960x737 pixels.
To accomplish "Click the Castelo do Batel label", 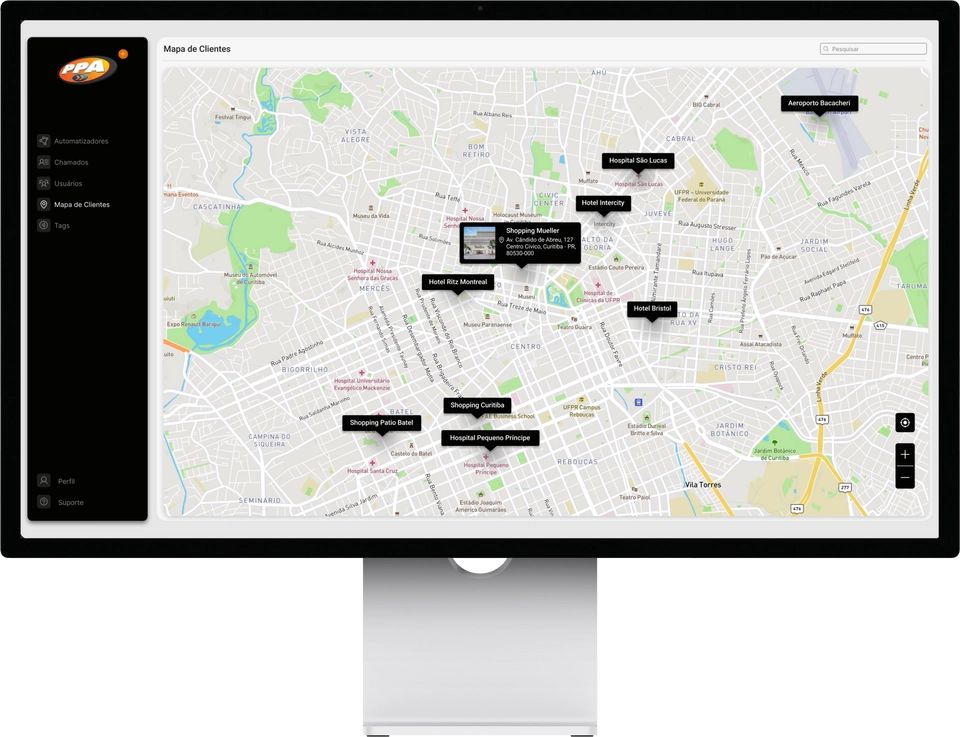I will (x=411, y=454).
